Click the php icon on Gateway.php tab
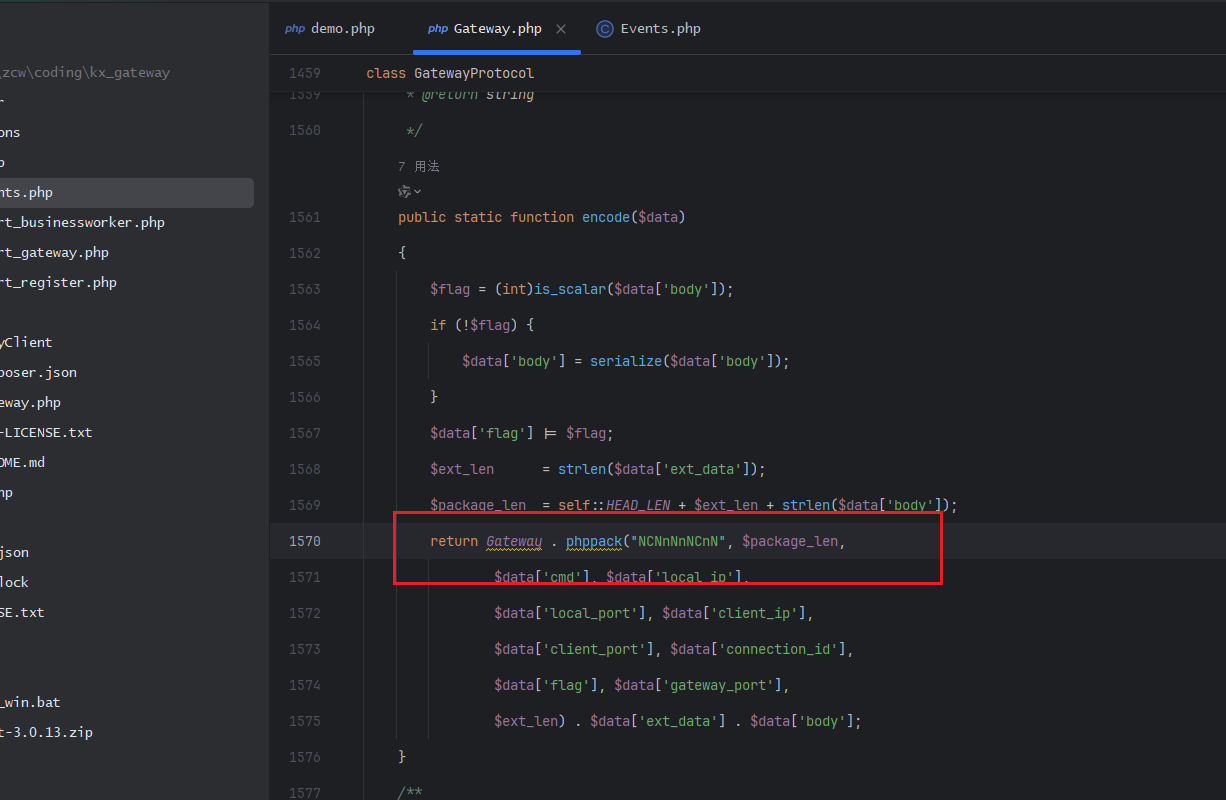 (438, 29)
